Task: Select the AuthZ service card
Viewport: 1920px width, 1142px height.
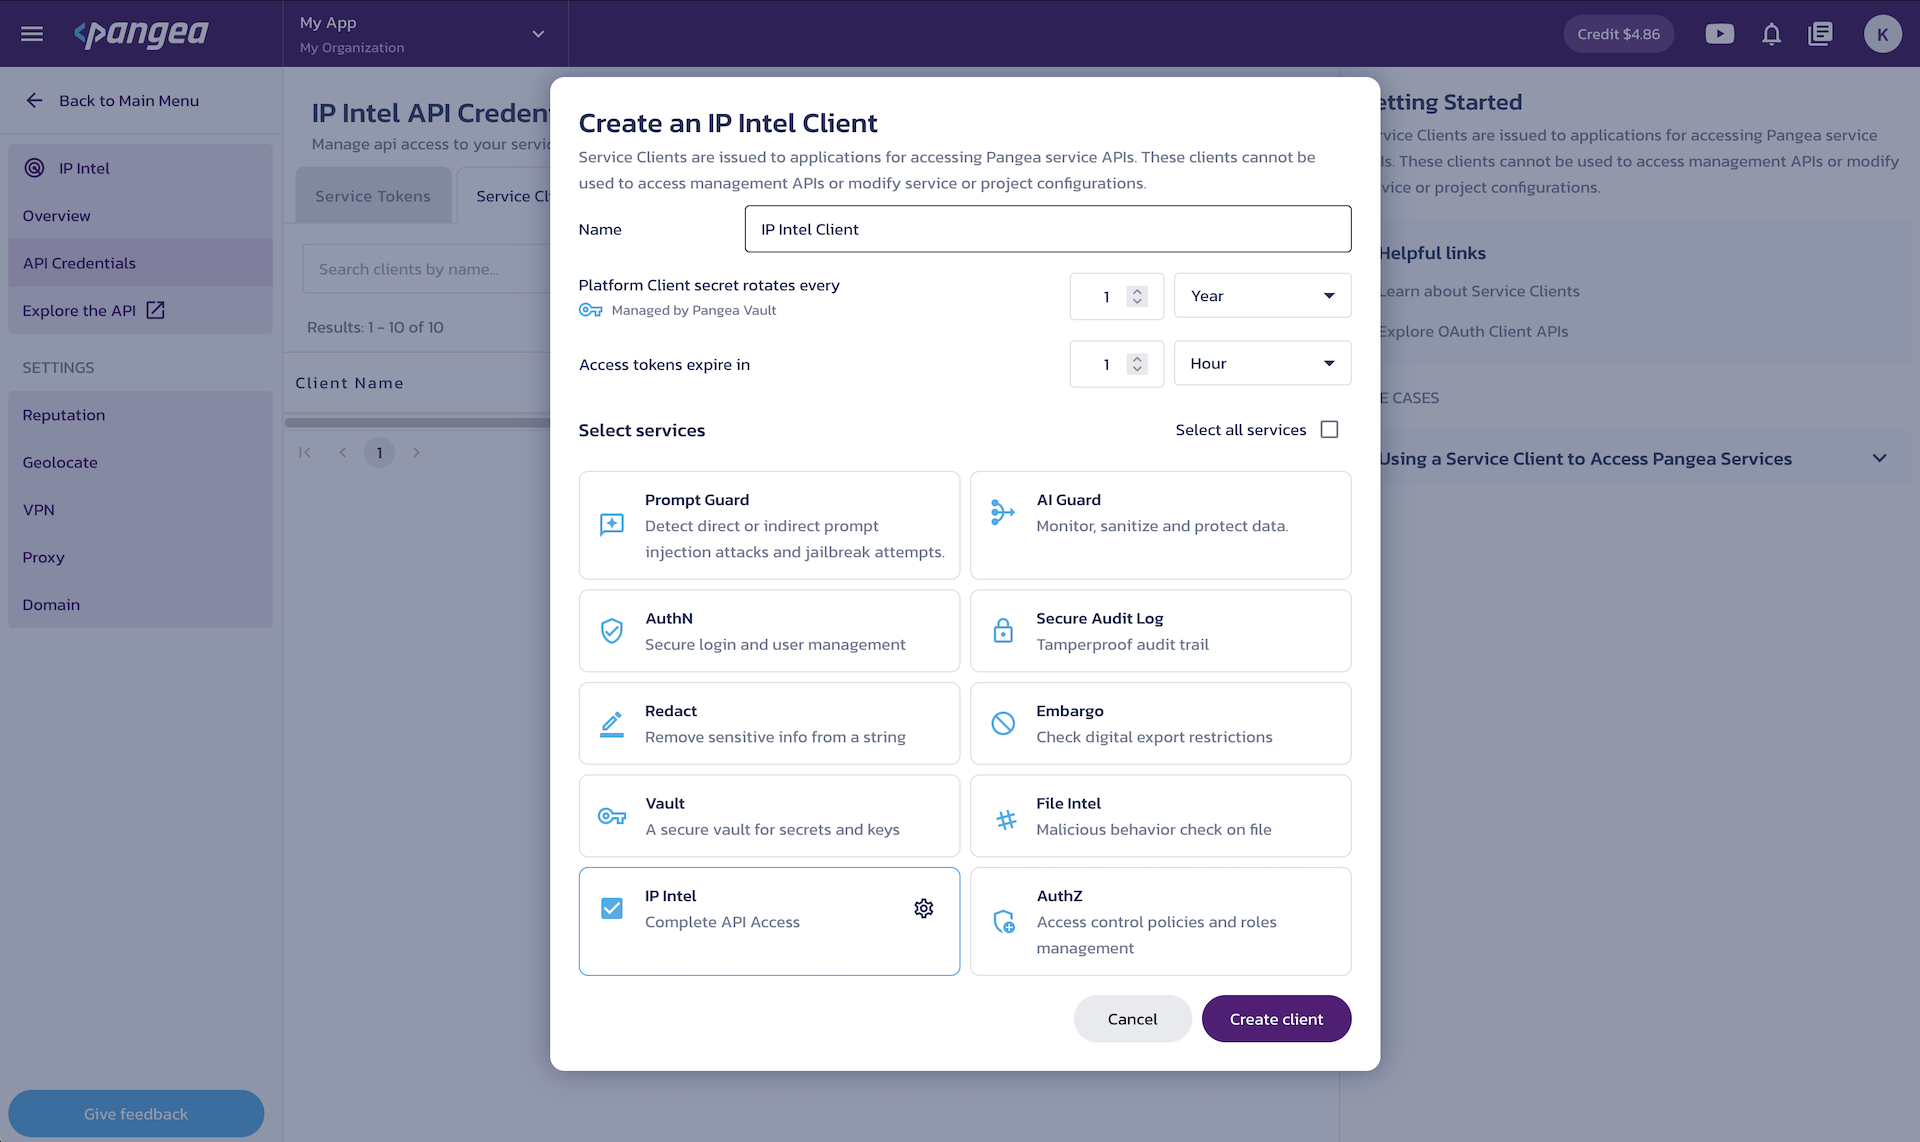Action: tap(1160, 921)
